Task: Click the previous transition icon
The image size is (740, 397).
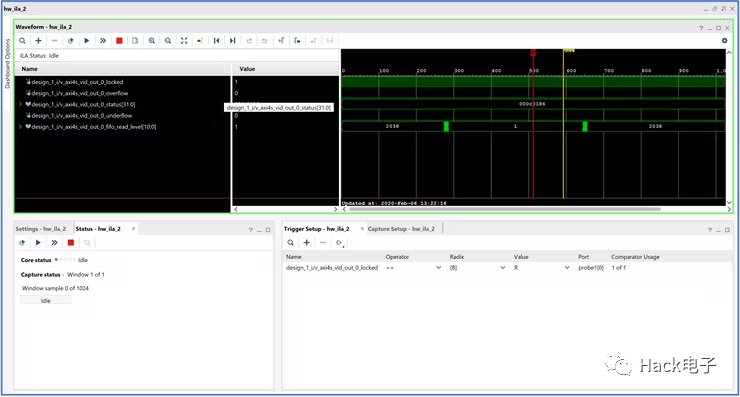Action: coord(249,41)
